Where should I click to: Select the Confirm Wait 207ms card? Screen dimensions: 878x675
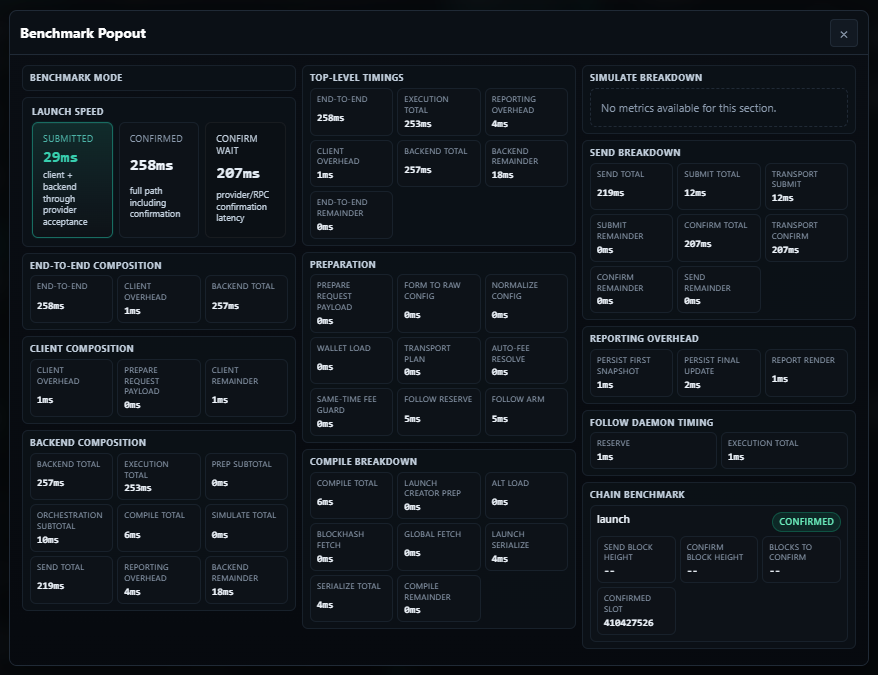point(246,180)
